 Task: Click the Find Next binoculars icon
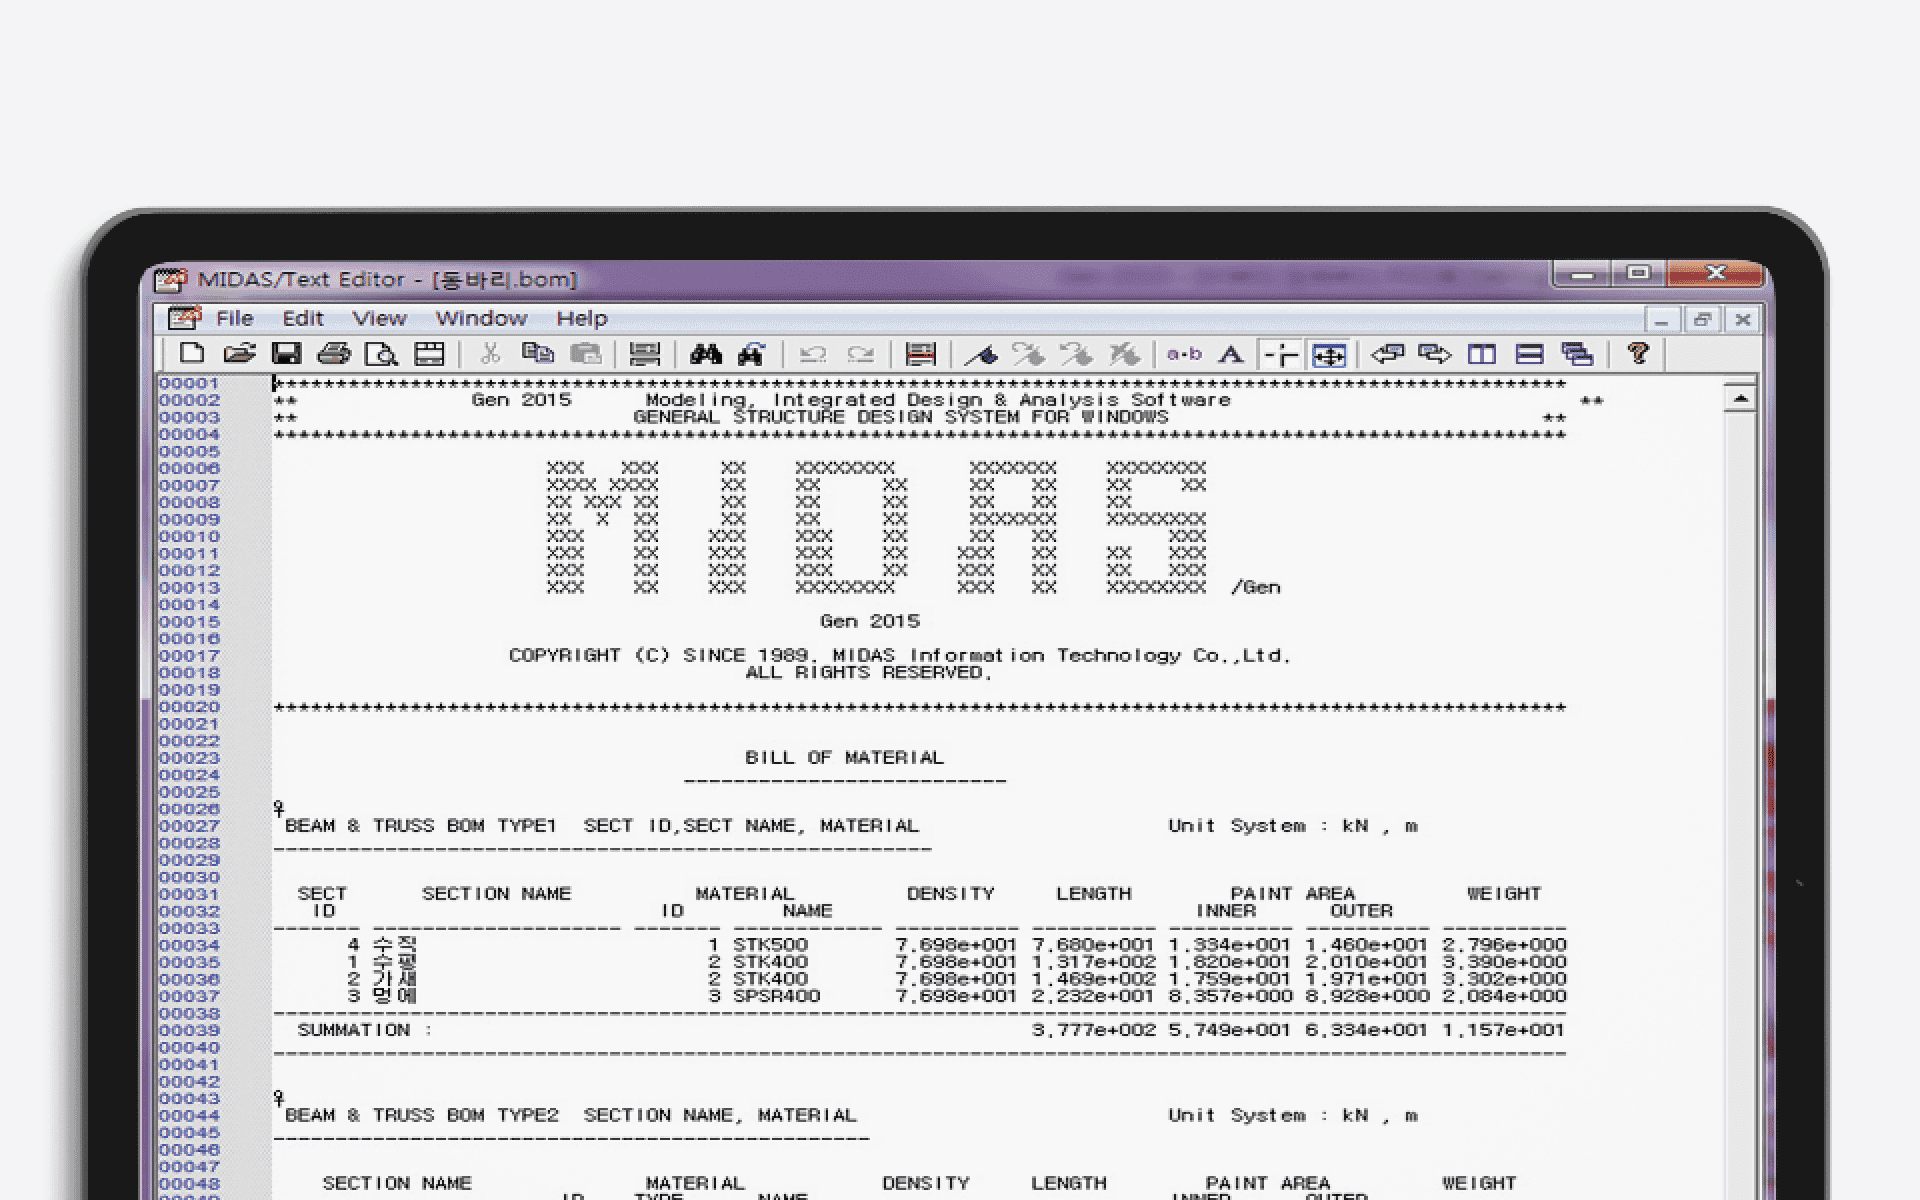click(x=752, y=354)
